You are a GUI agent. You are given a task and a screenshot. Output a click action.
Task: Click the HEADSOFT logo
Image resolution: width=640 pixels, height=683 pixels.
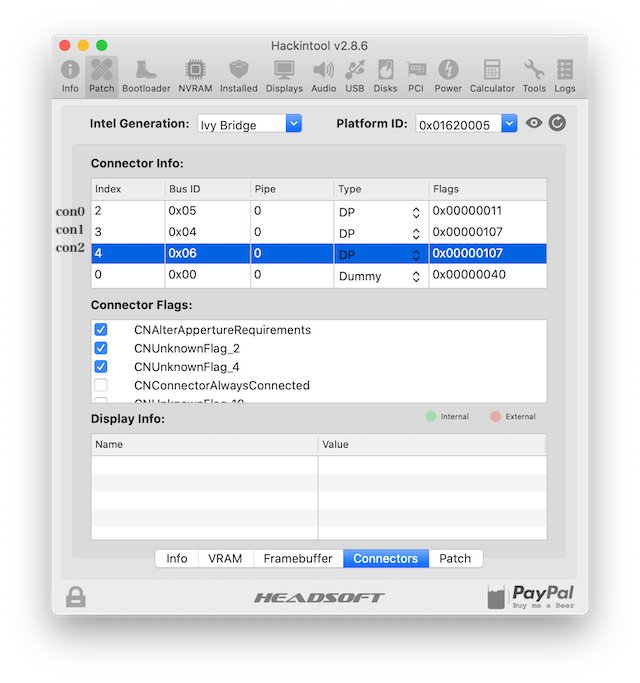319,598
